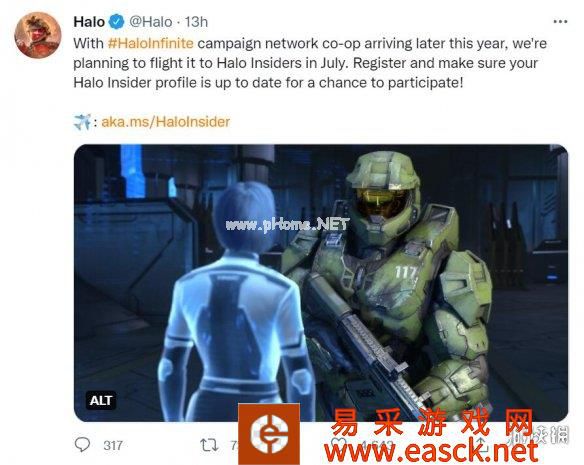The image size is (584, 465).
Task: Open the #HaloInfinite hashtag
Action: (x=150, y=43)
